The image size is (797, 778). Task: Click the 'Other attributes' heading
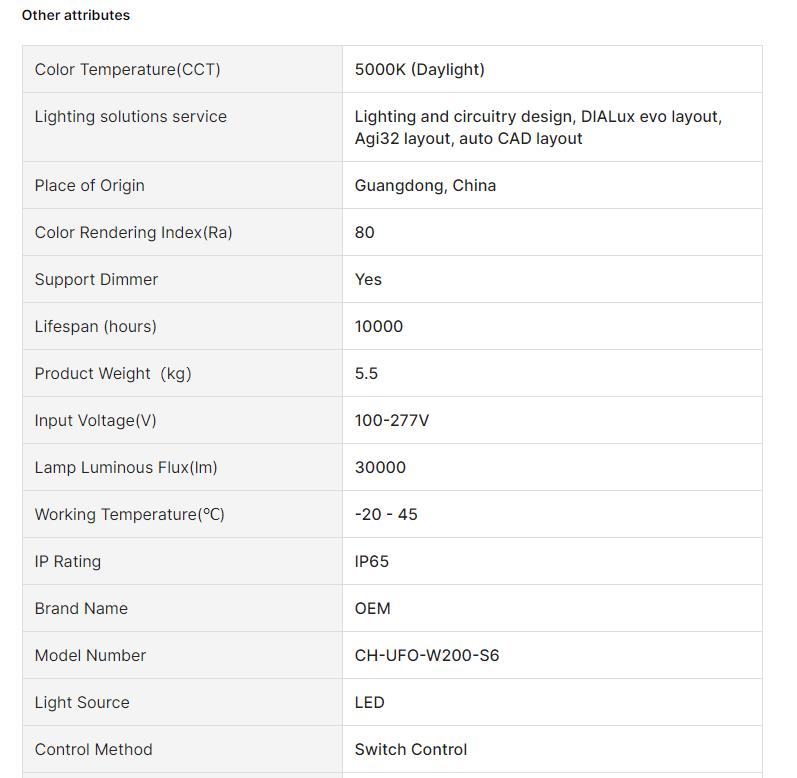point(76,15)
